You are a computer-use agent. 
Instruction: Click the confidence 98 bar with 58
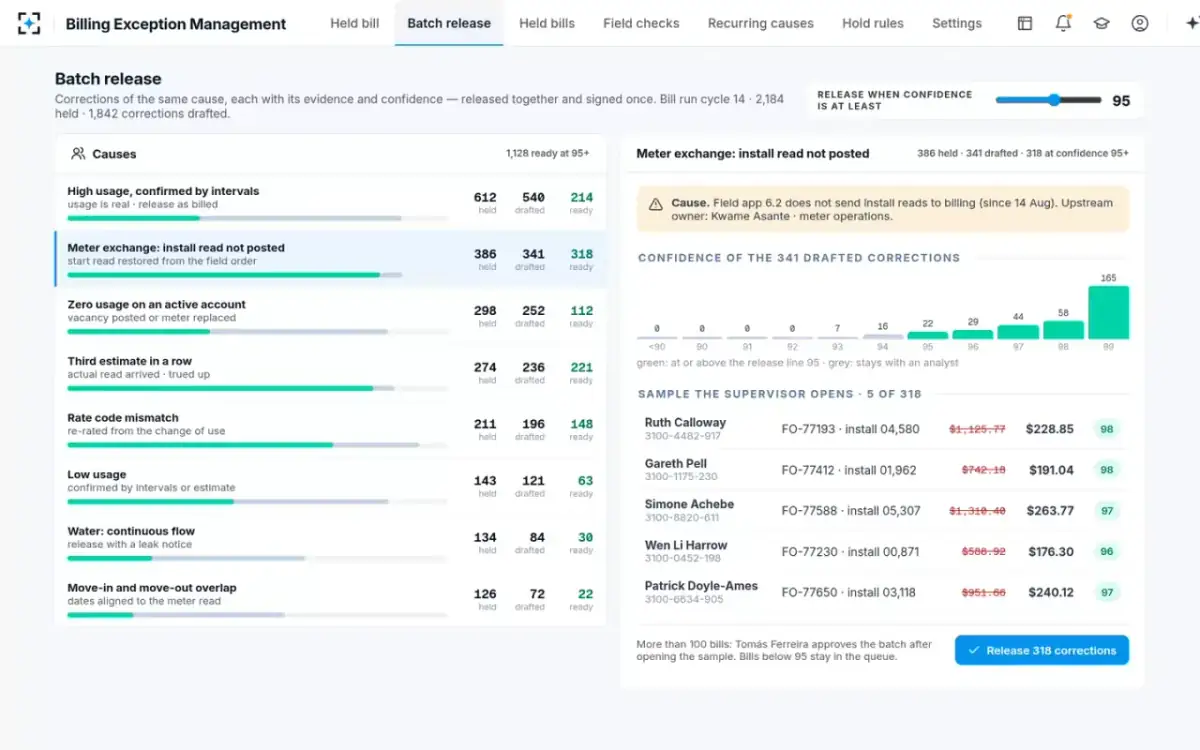pyautogui.click(x=1063, y=330)
